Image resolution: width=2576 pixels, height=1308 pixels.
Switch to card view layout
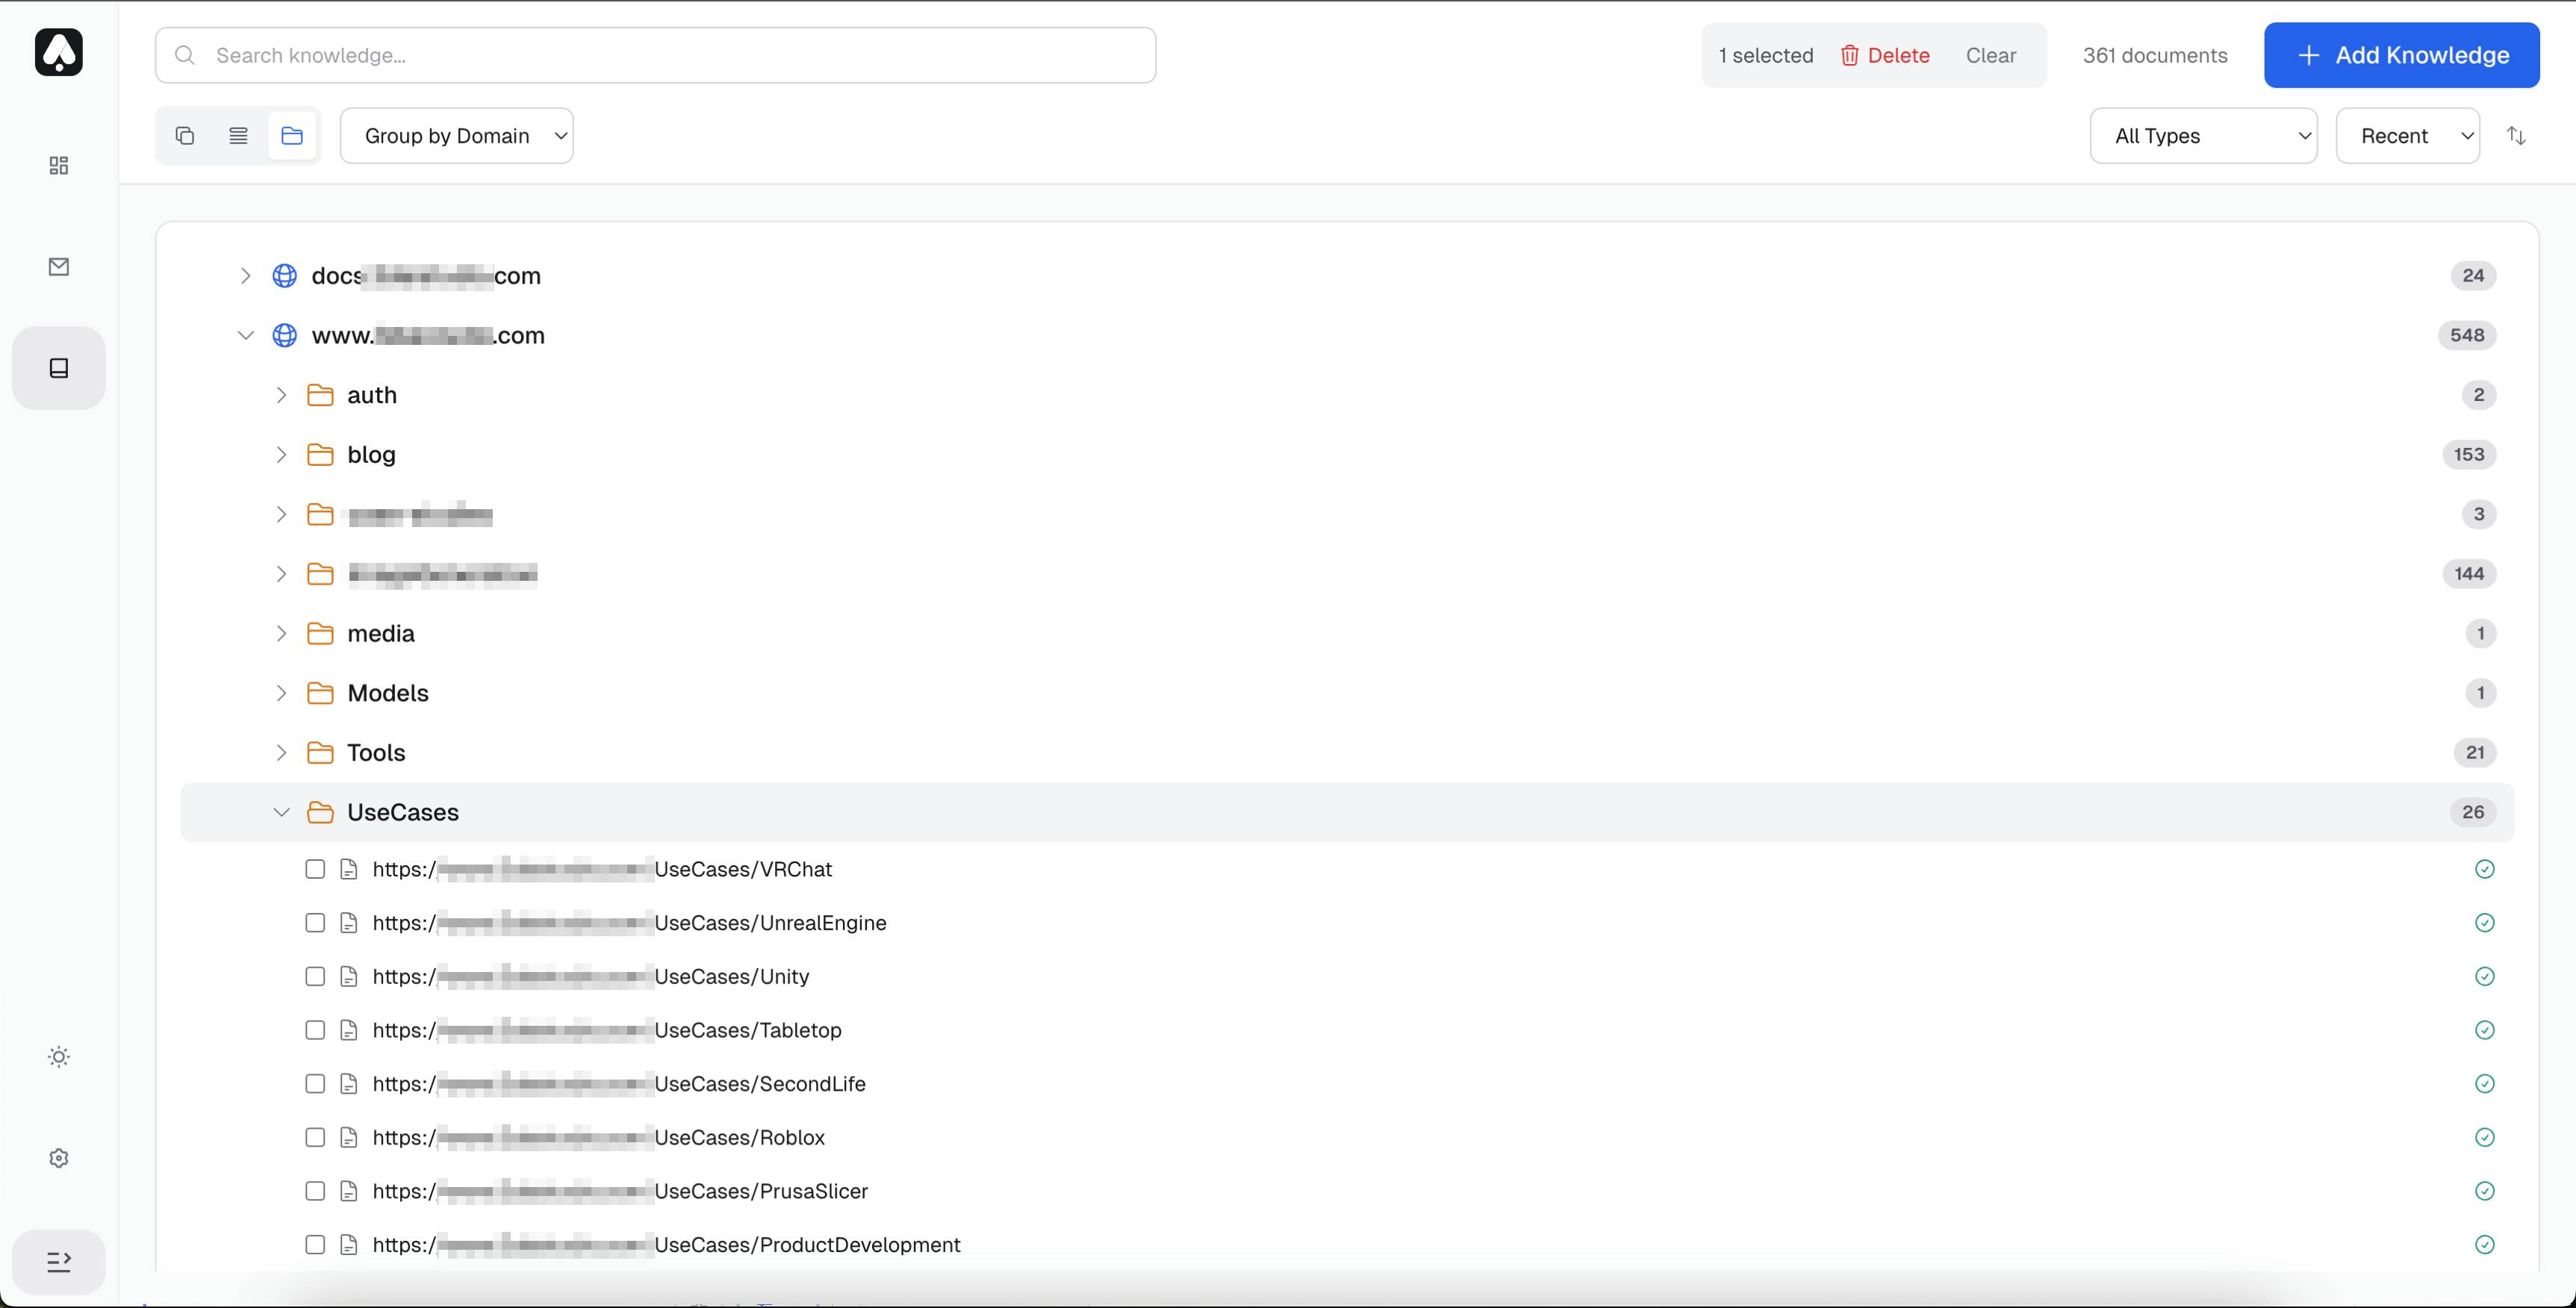[185, 135]
